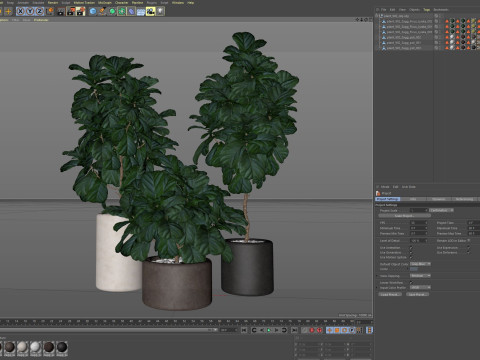Click the Scale Project button
The height and width of the screenshot is (360, 480).
[x=405, y=216]
